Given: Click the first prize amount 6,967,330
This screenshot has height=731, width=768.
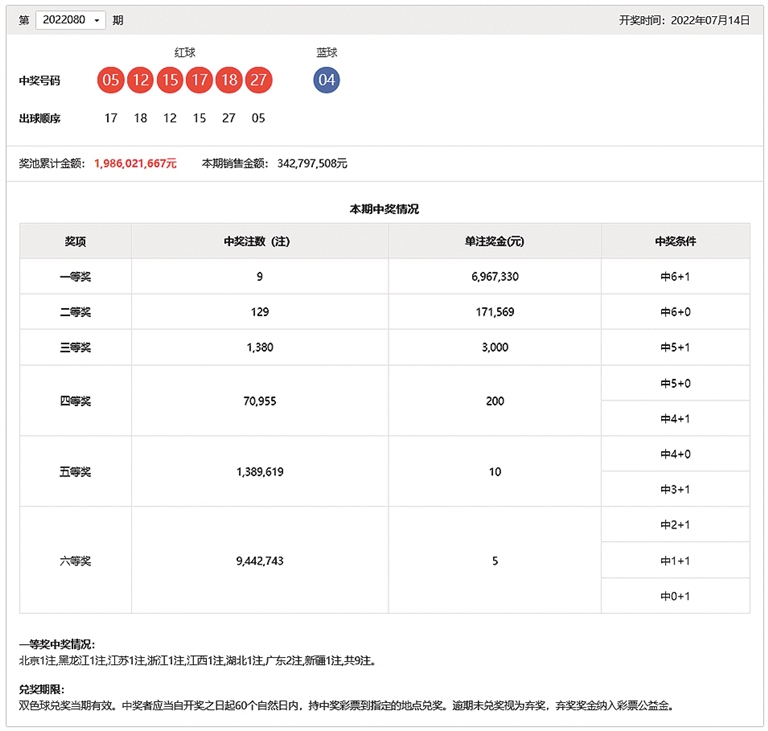Looking at the screenshot, I should tap(495, 276).
